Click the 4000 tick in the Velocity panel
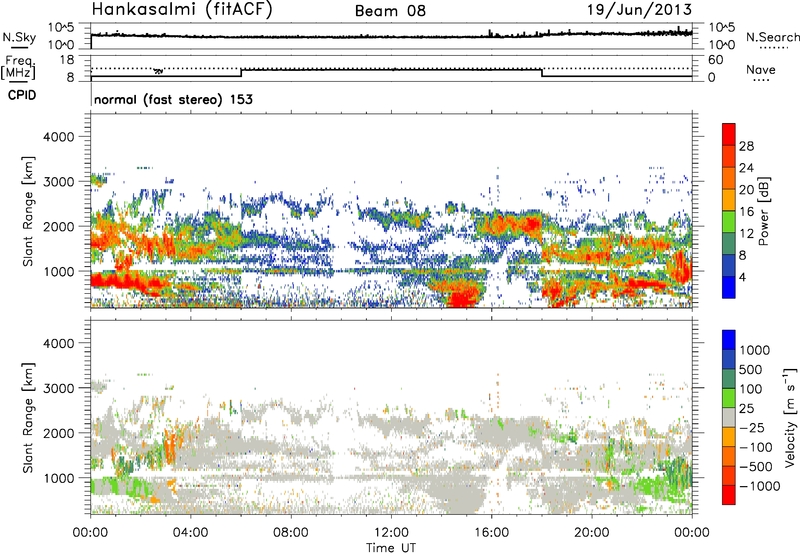Image resolution: width=800 pixels, height=554 pixels. 59,343
